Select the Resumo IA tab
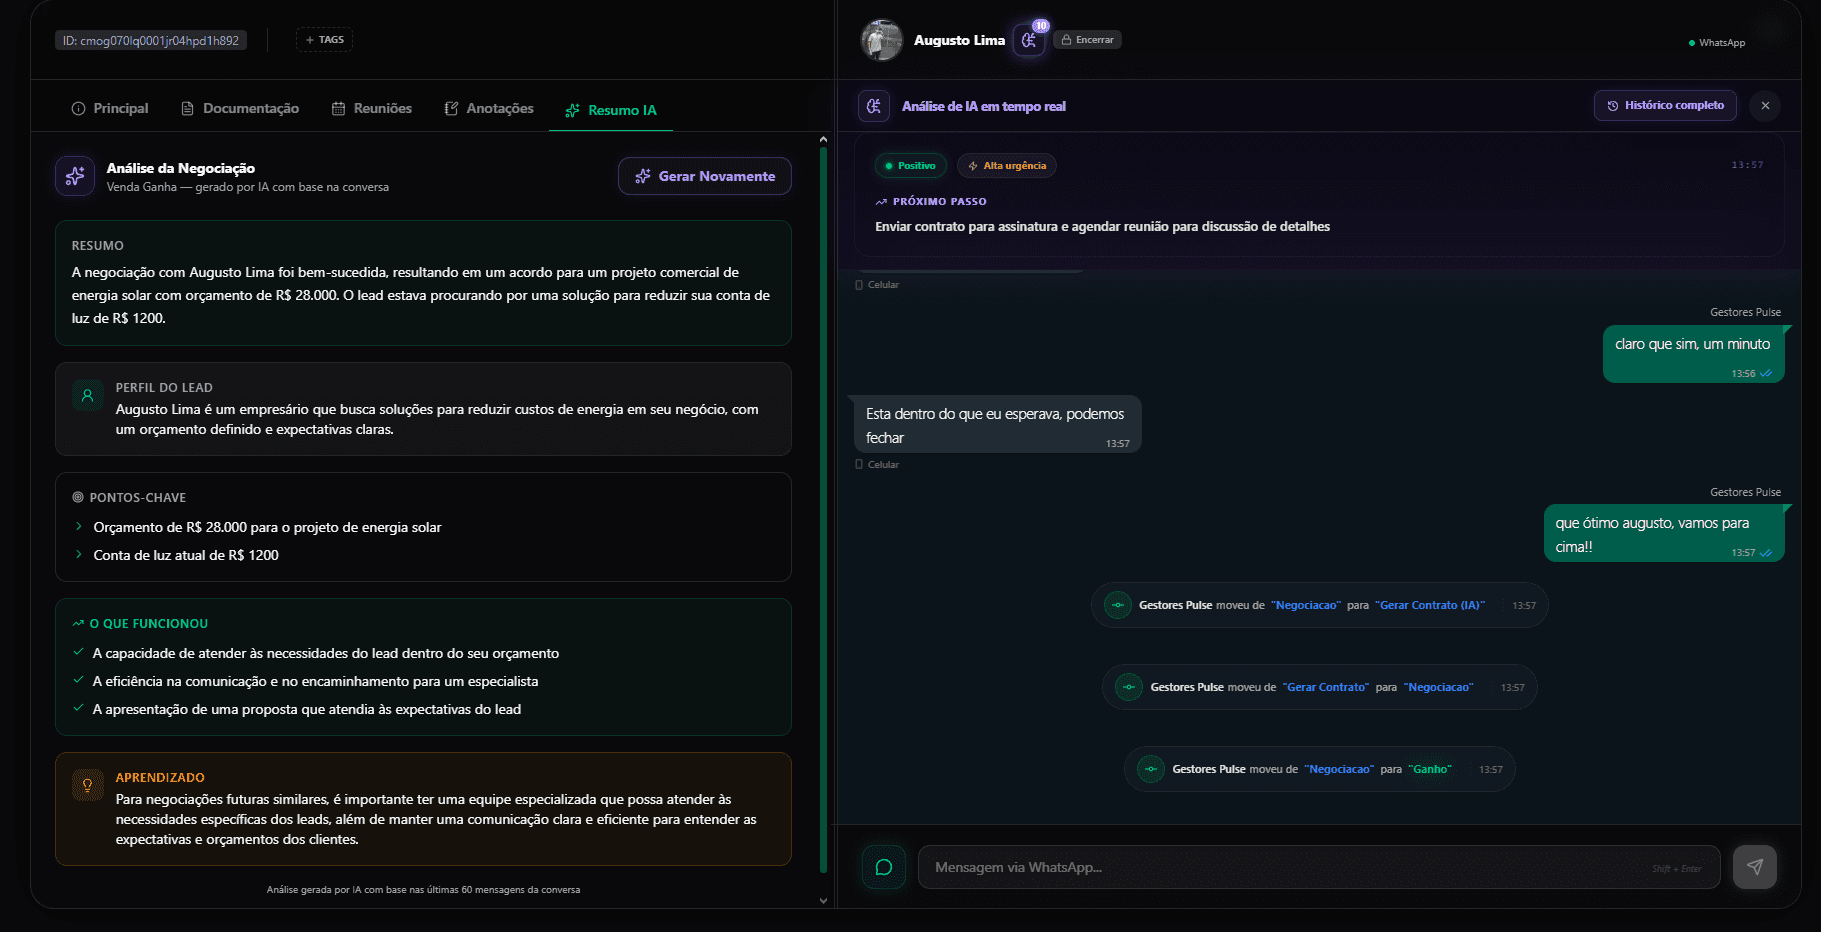 611,110
